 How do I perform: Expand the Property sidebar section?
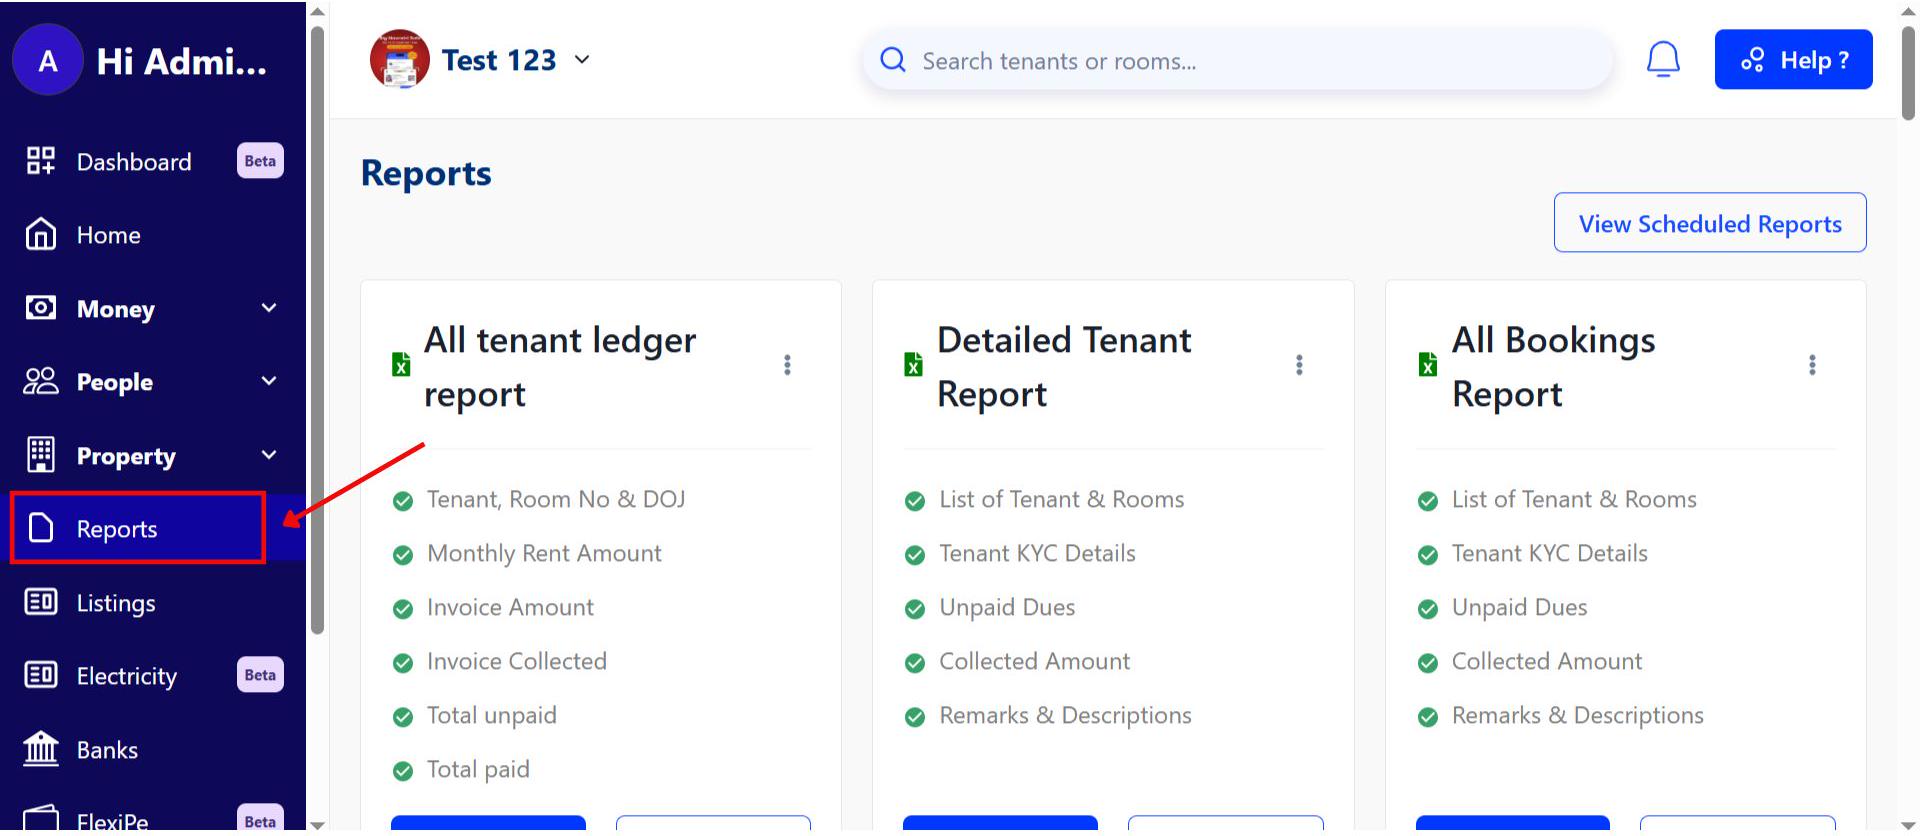coord(268,456)
